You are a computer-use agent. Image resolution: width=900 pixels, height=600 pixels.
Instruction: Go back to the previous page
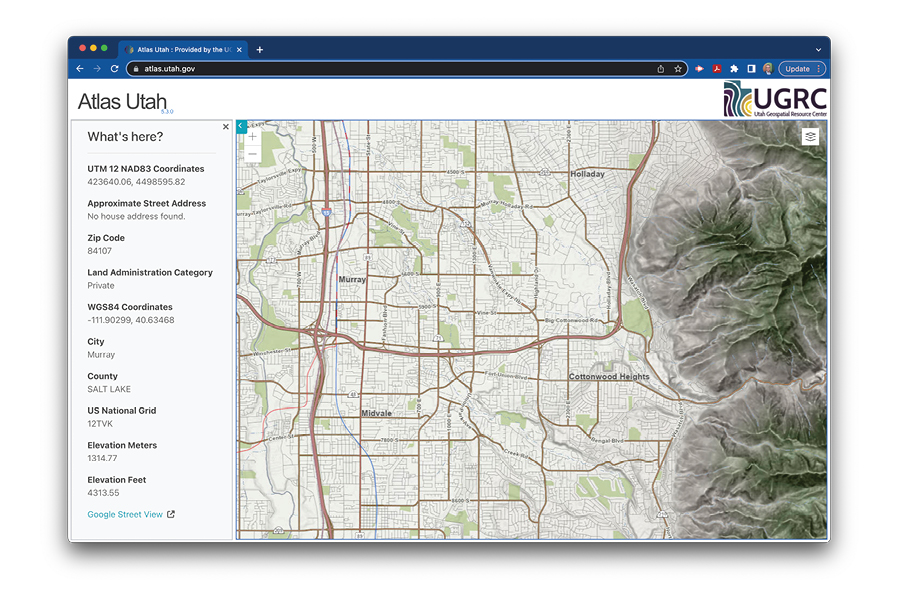[80, 68]
